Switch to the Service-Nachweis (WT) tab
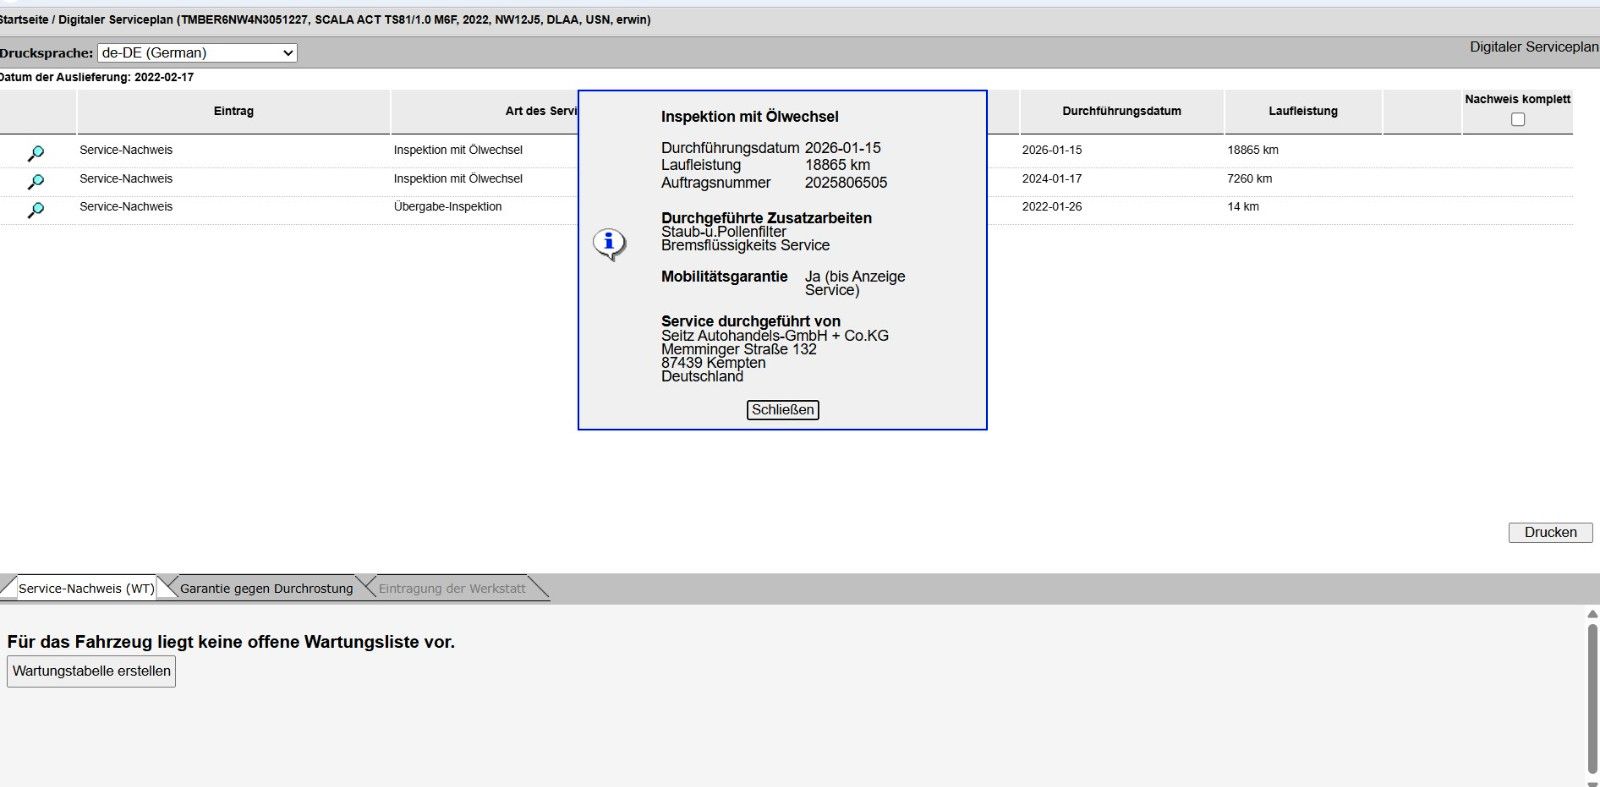The height and width of the screenshot is (787, 1600). coord(86,589)
